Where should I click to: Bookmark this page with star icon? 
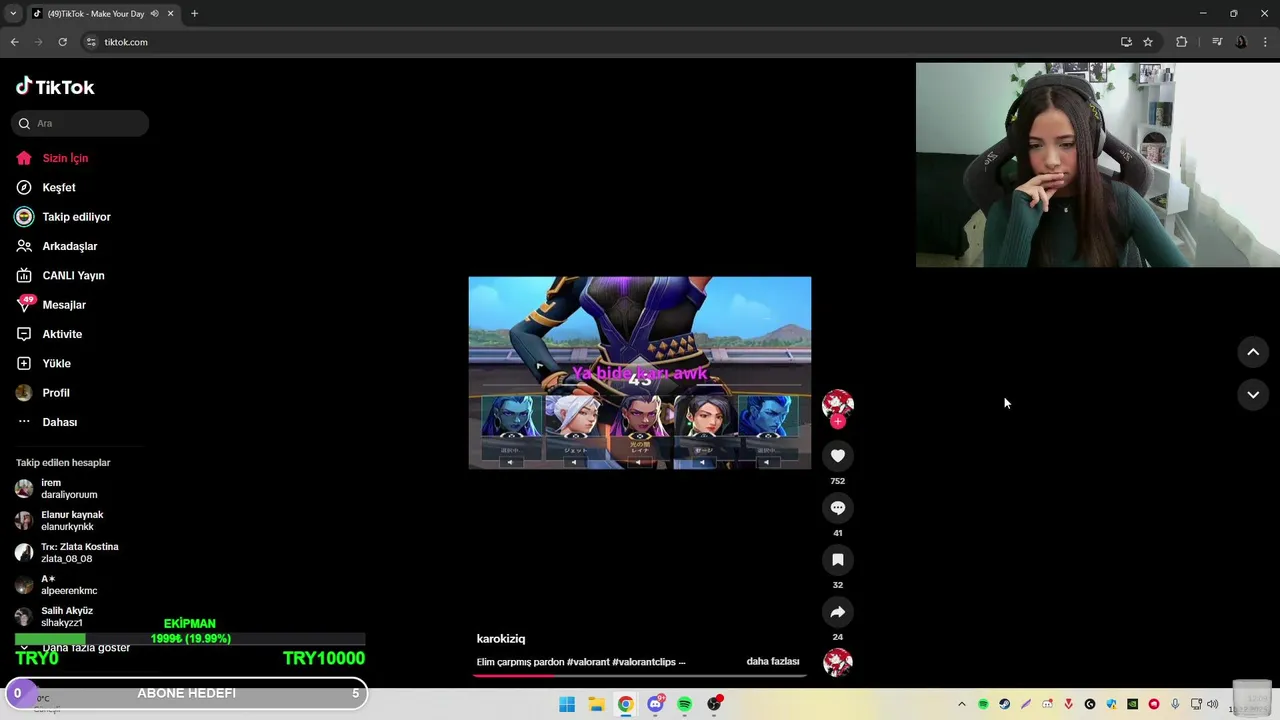tap(1148, 42)
